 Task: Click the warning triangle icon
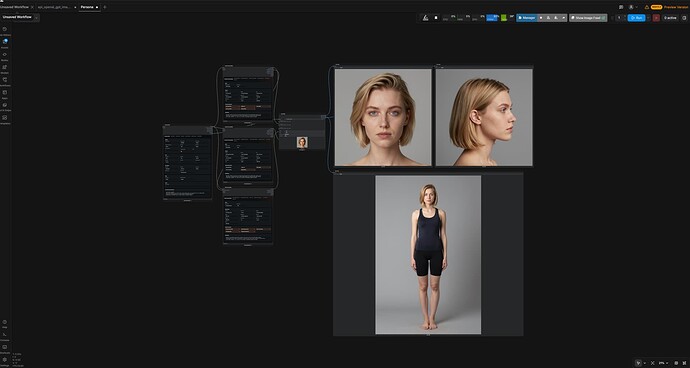pos(646,7)
